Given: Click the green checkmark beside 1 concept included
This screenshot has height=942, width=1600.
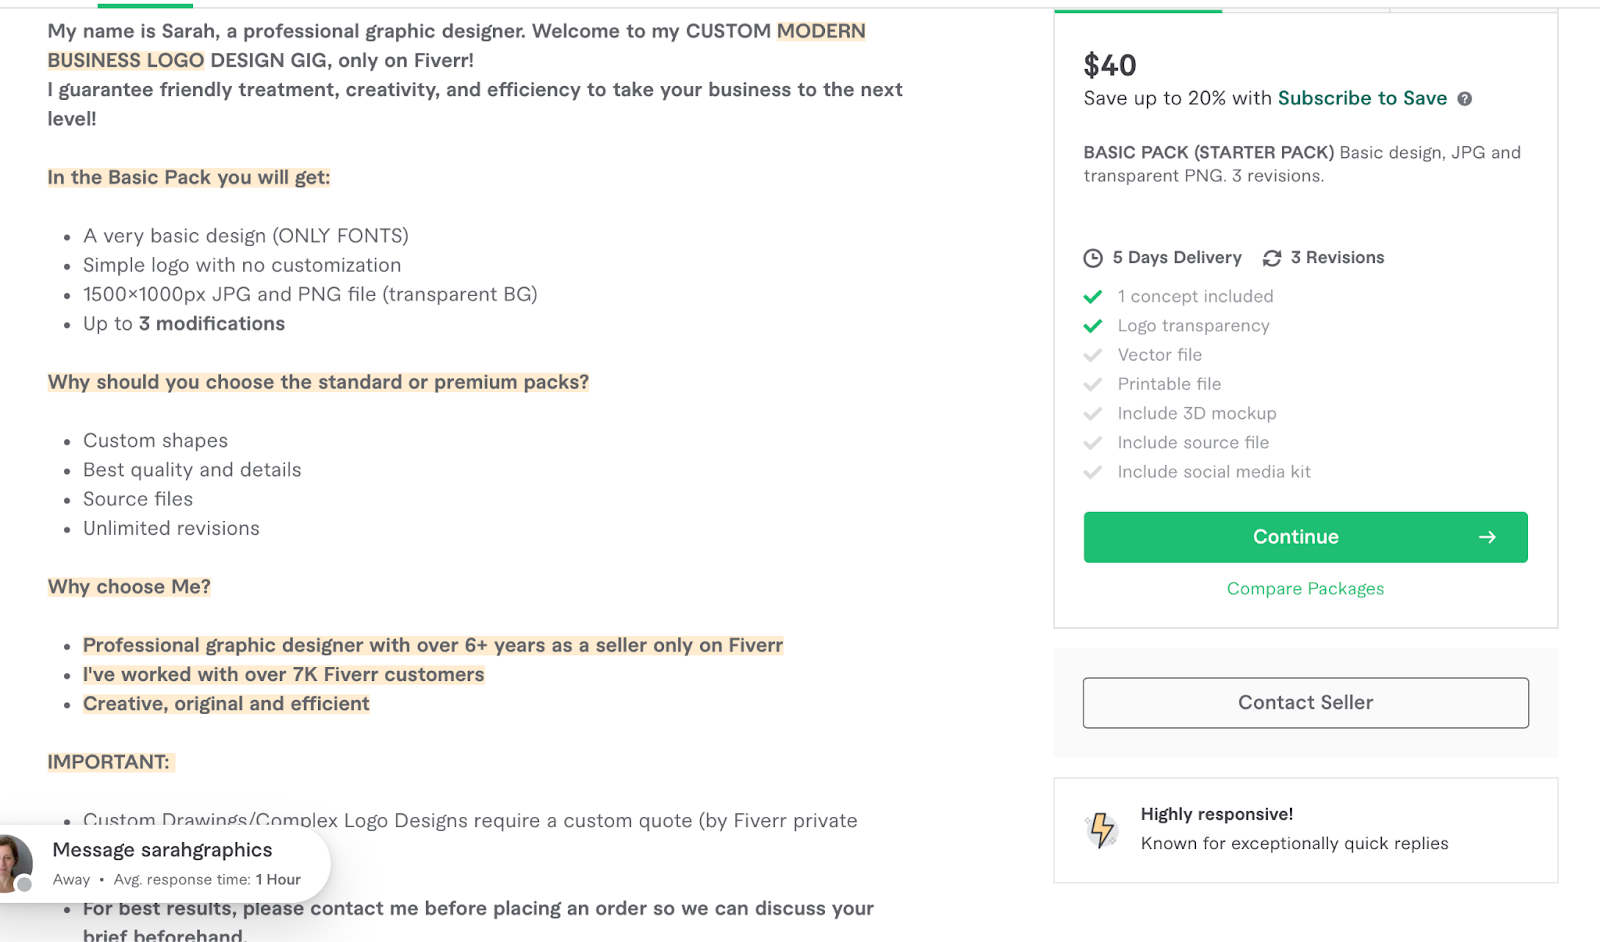Looking at the screenshot, I should pos(1093,297).
